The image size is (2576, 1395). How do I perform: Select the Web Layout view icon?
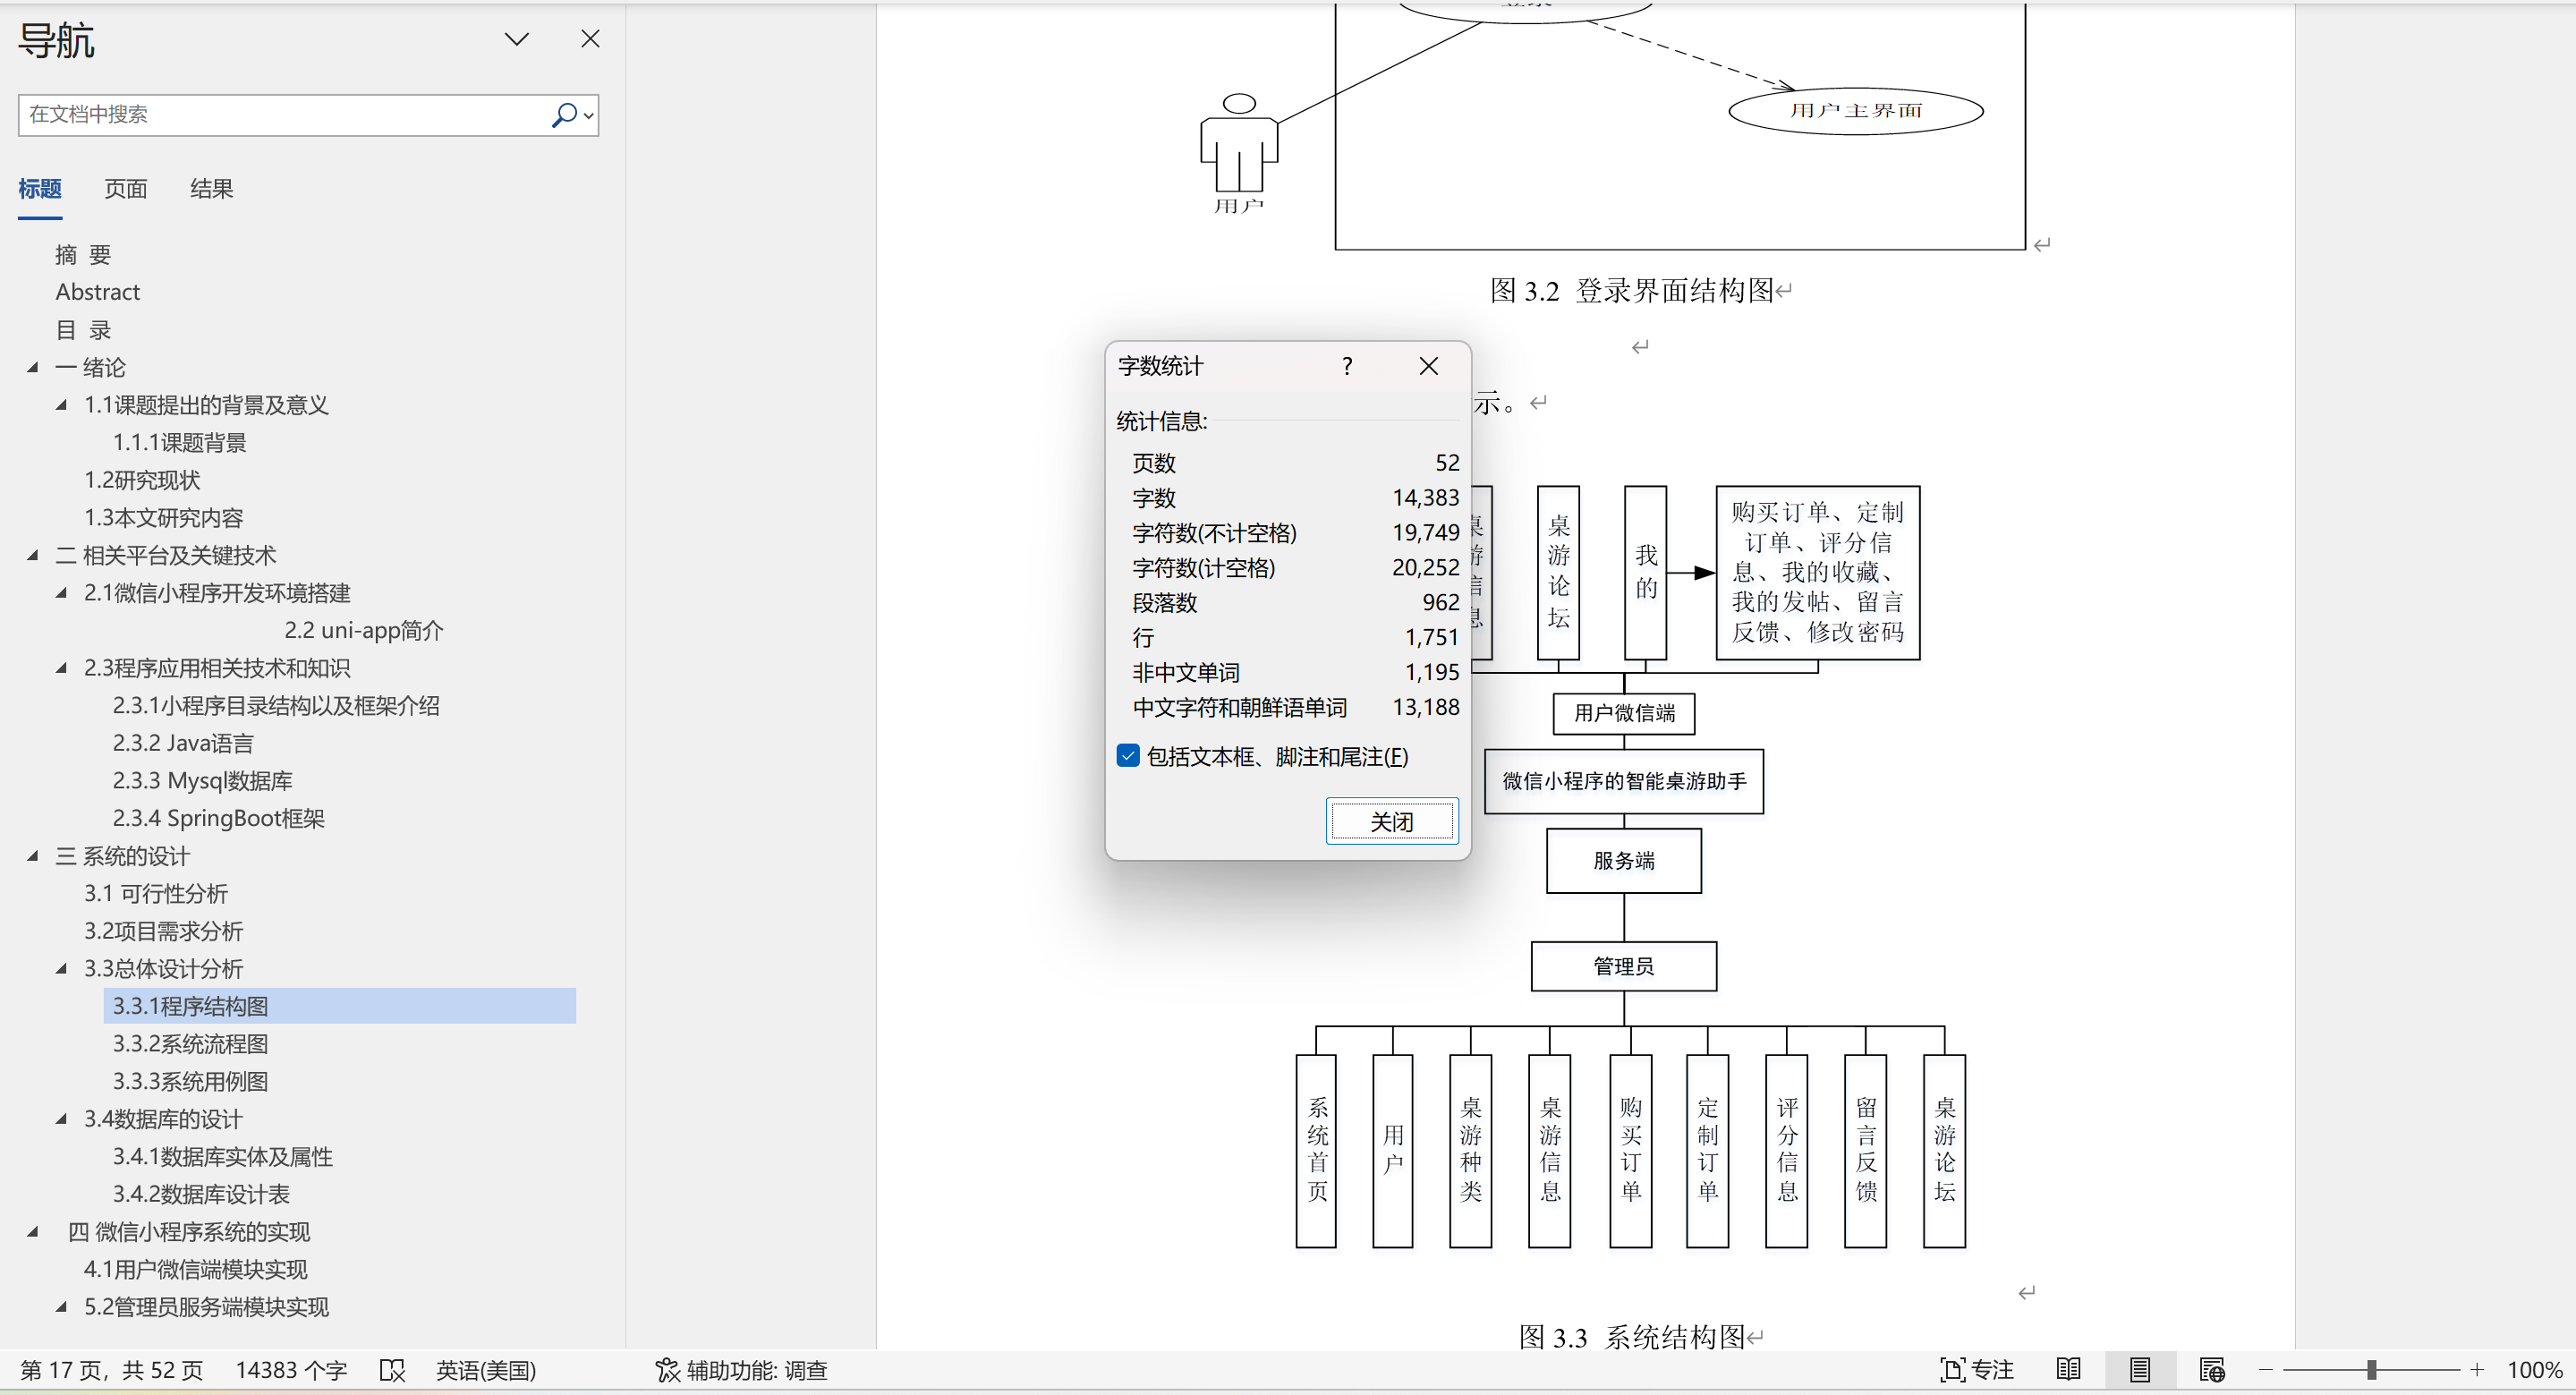click(2212, 1370)
